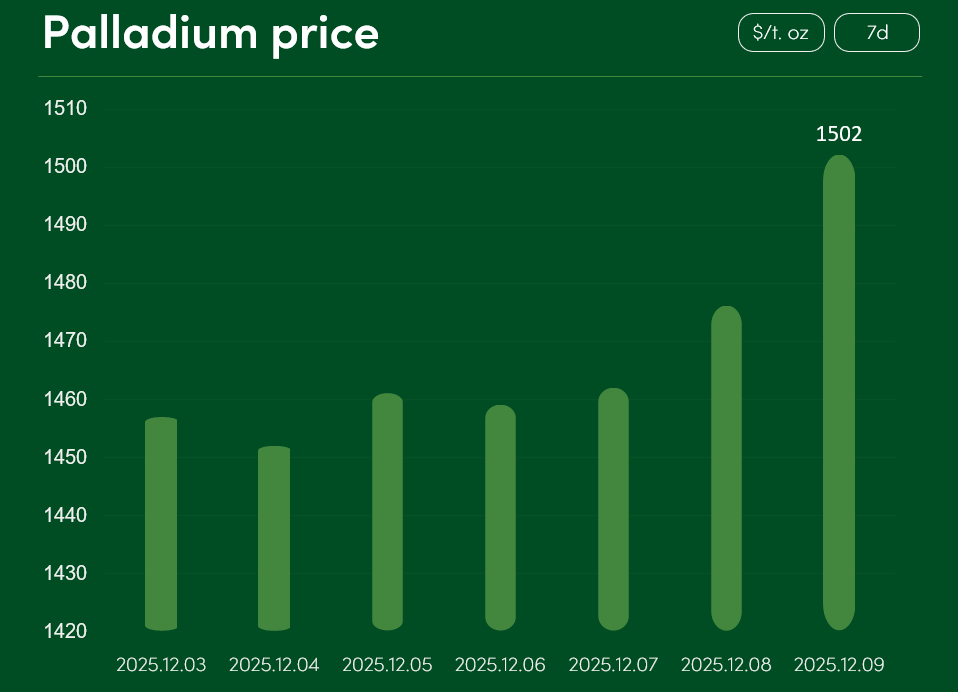Click the 1510 y-axis value
Image resolution: width=958 pixels, height=692 pixels.
tap(66, 108)
